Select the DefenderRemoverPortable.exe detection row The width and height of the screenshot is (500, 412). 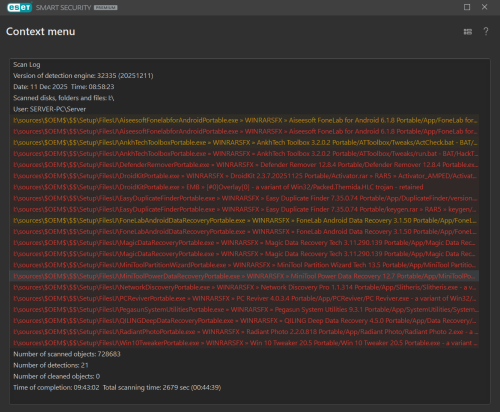coord(244,165)
